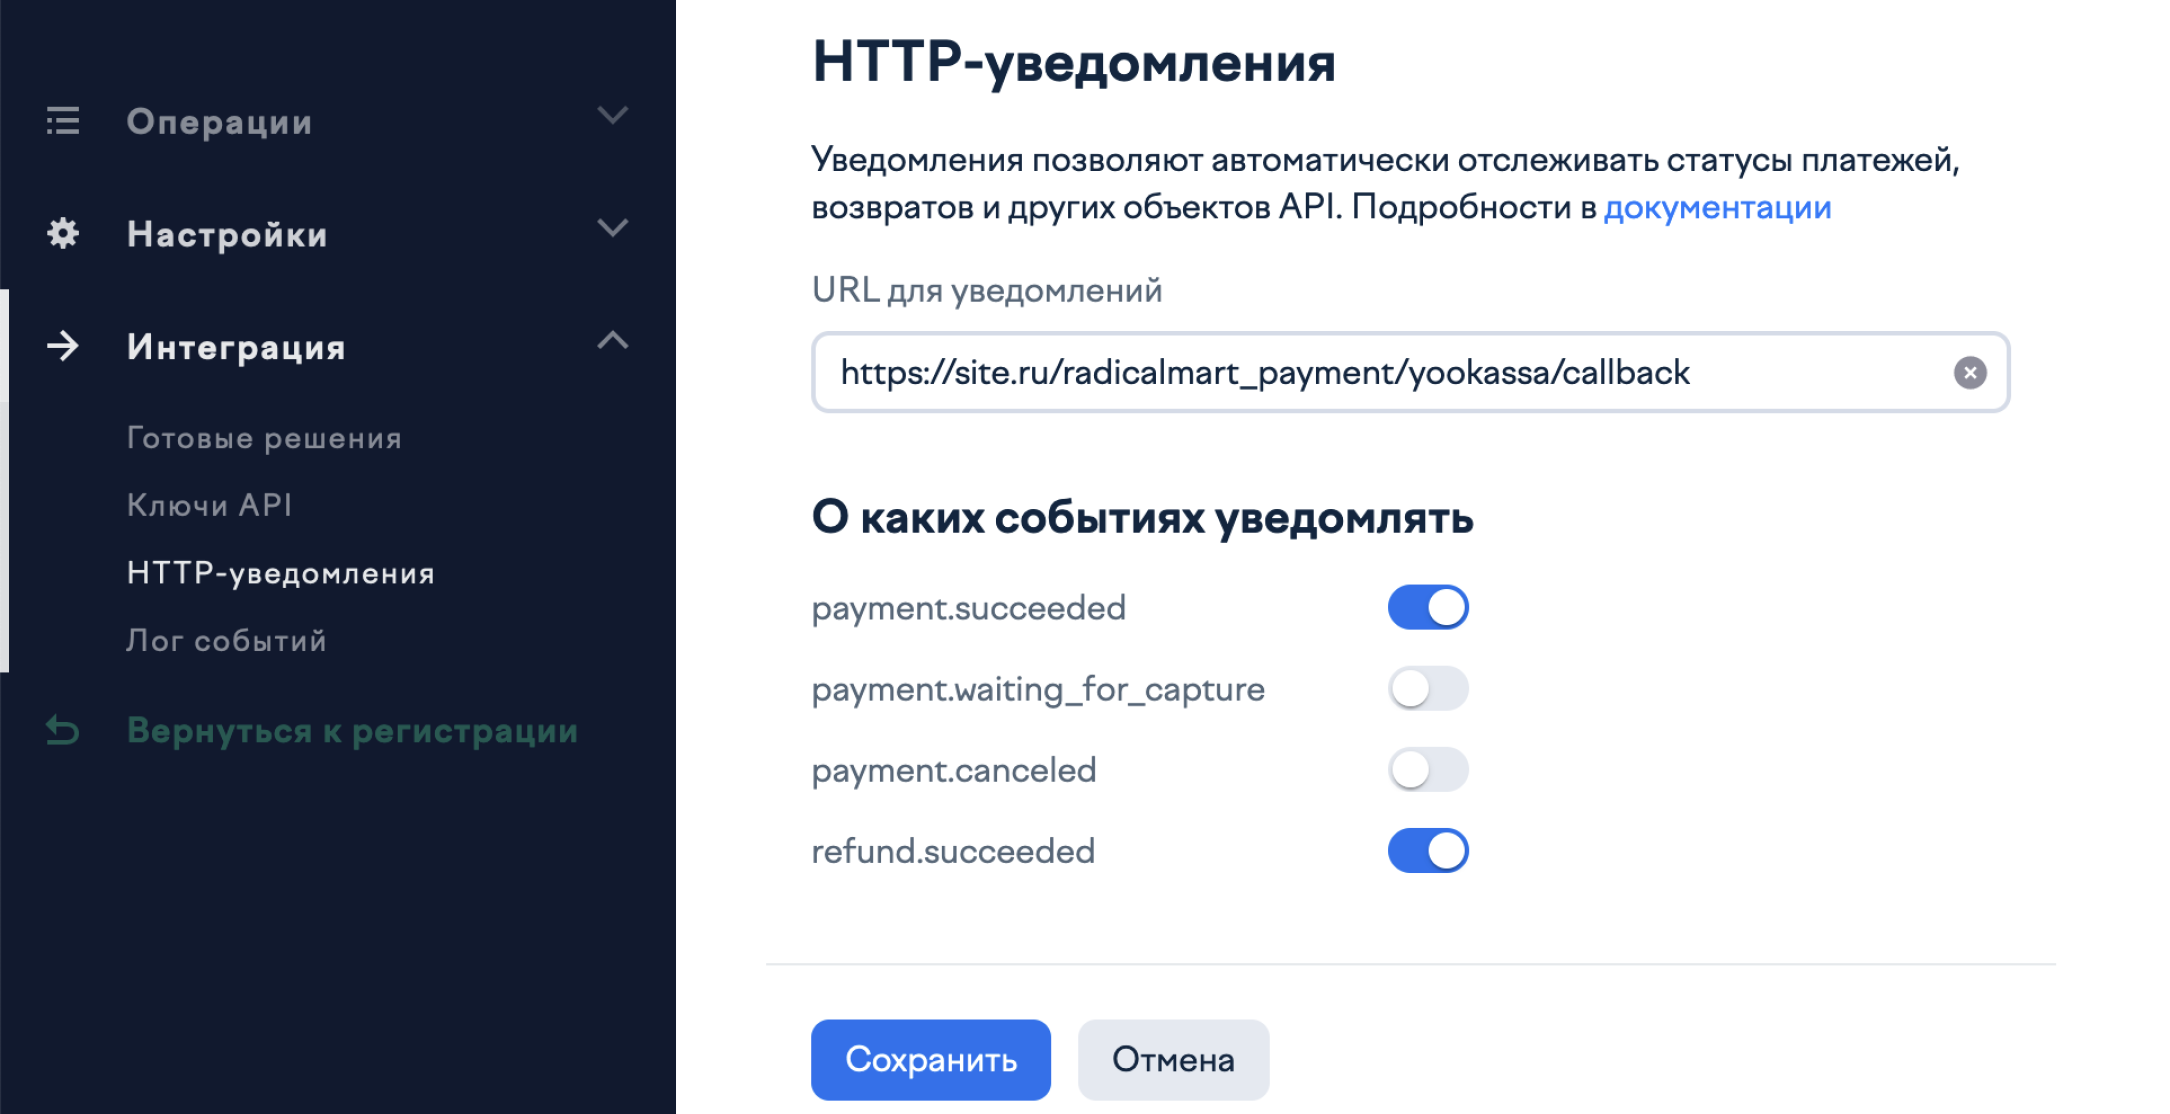Viewport: 2170px width, 1114px height.
Task: Turn off refund.succeeded toggle
Action: (1427, 851)
